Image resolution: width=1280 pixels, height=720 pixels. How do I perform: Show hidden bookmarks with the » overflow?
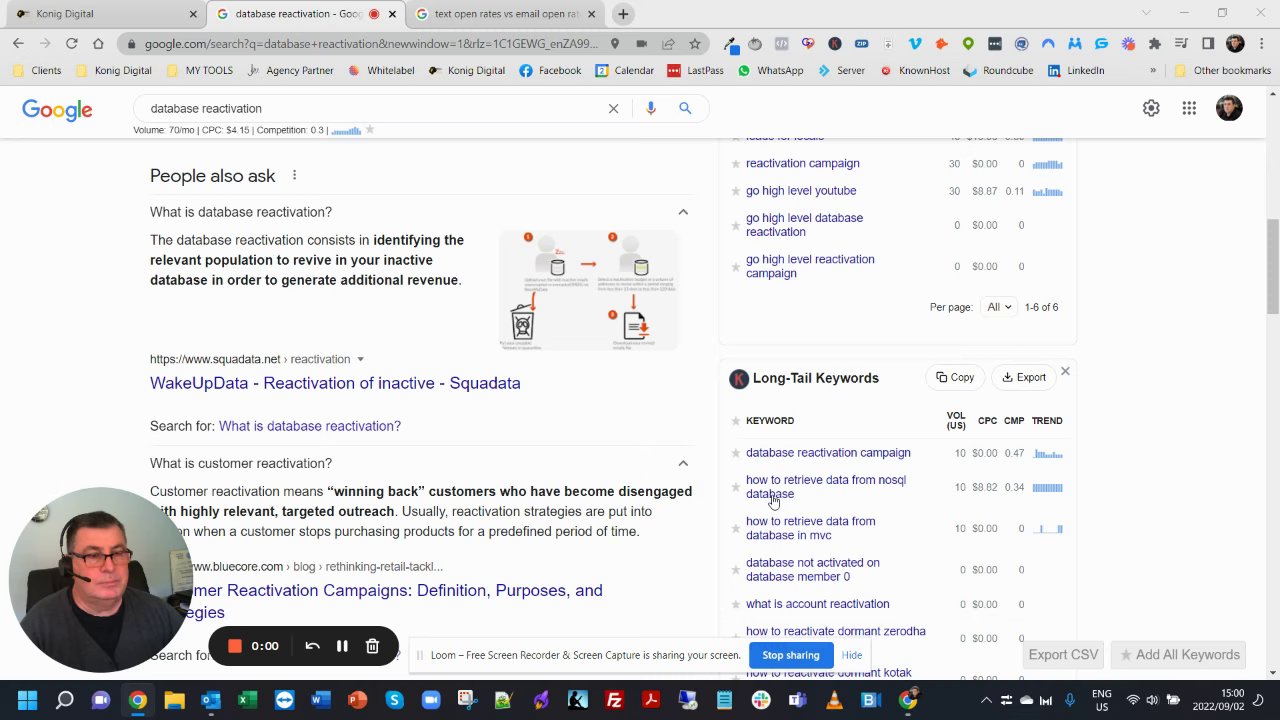tap(1153, 71)
